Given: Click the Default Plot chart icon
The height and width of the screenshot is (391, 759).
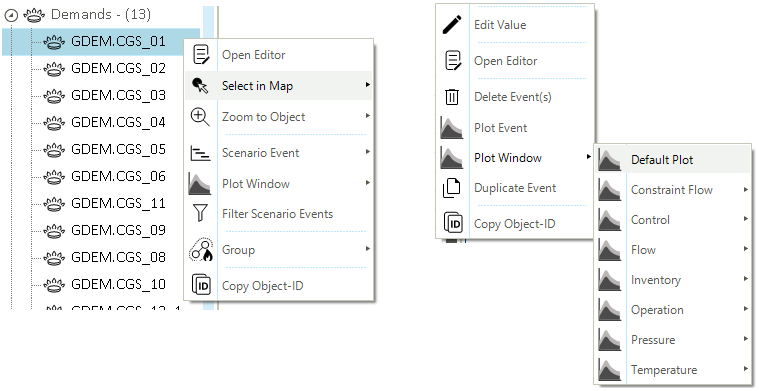Looking at the screenshot, I should (x=609, y=160).
